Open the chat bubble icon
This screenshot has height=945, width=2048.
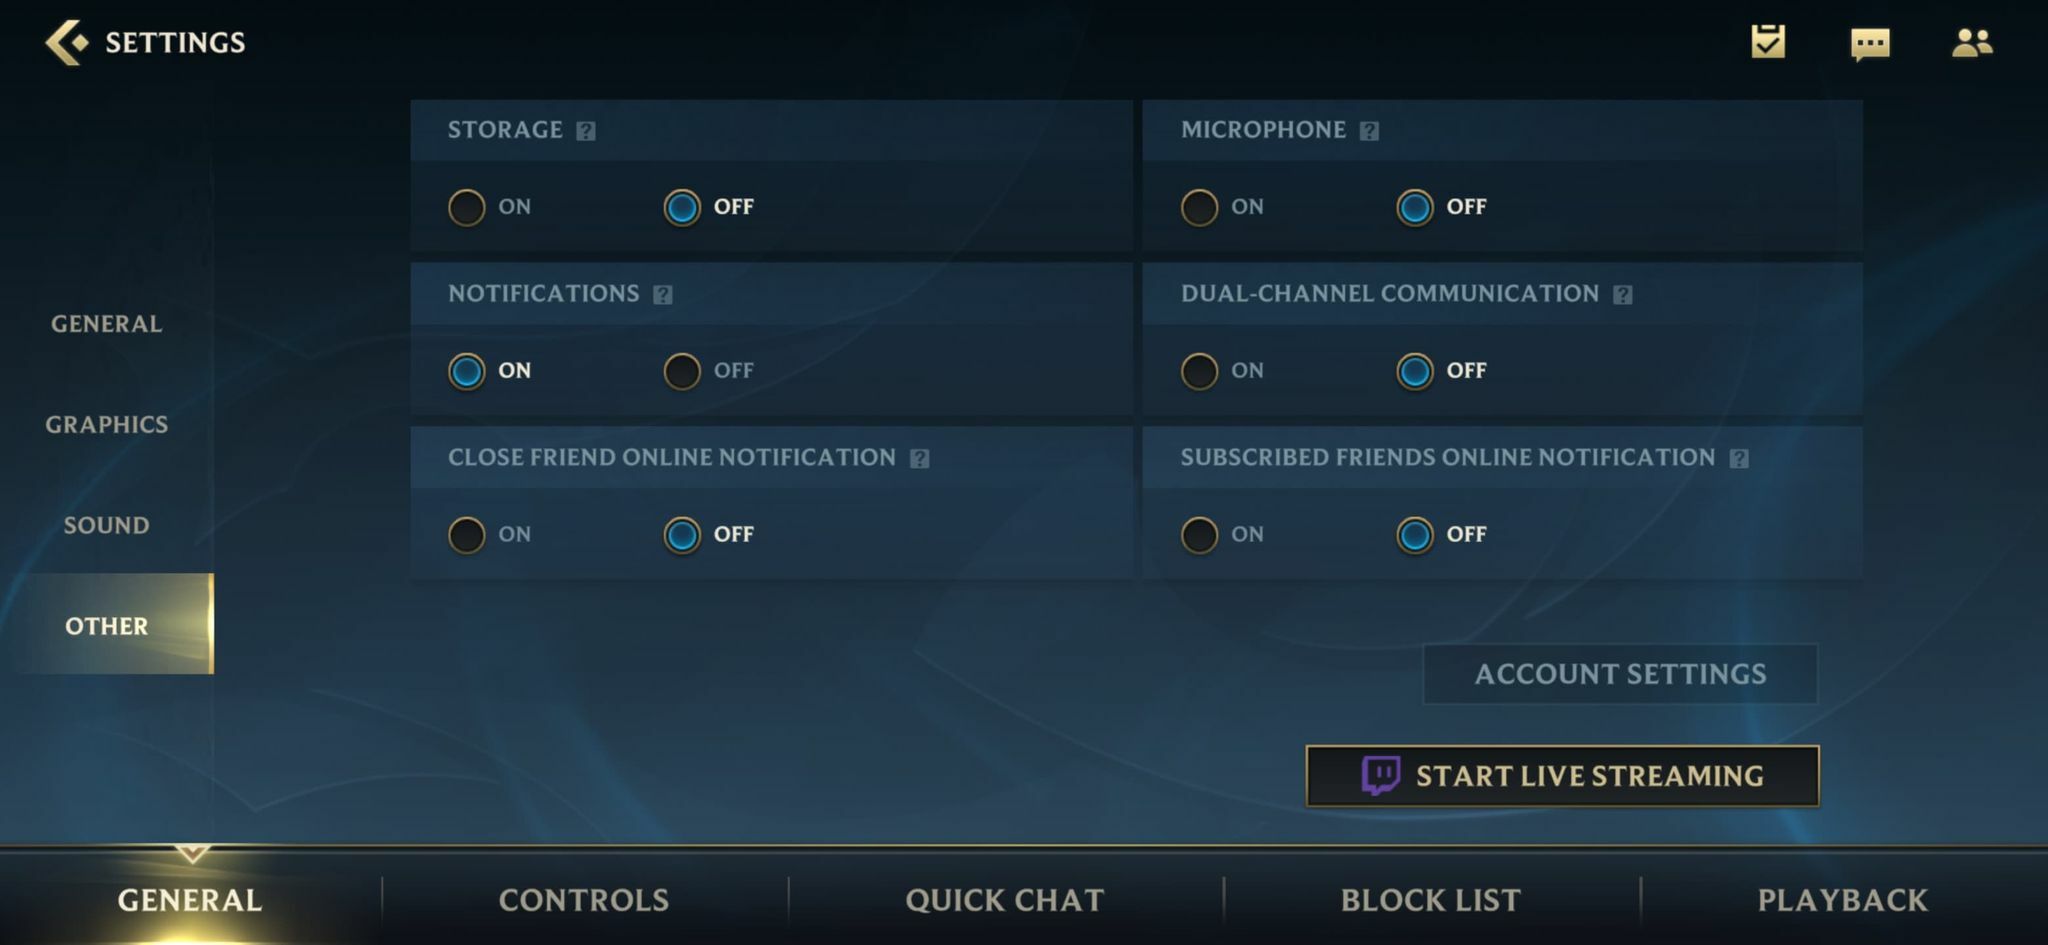[1870, 44]
